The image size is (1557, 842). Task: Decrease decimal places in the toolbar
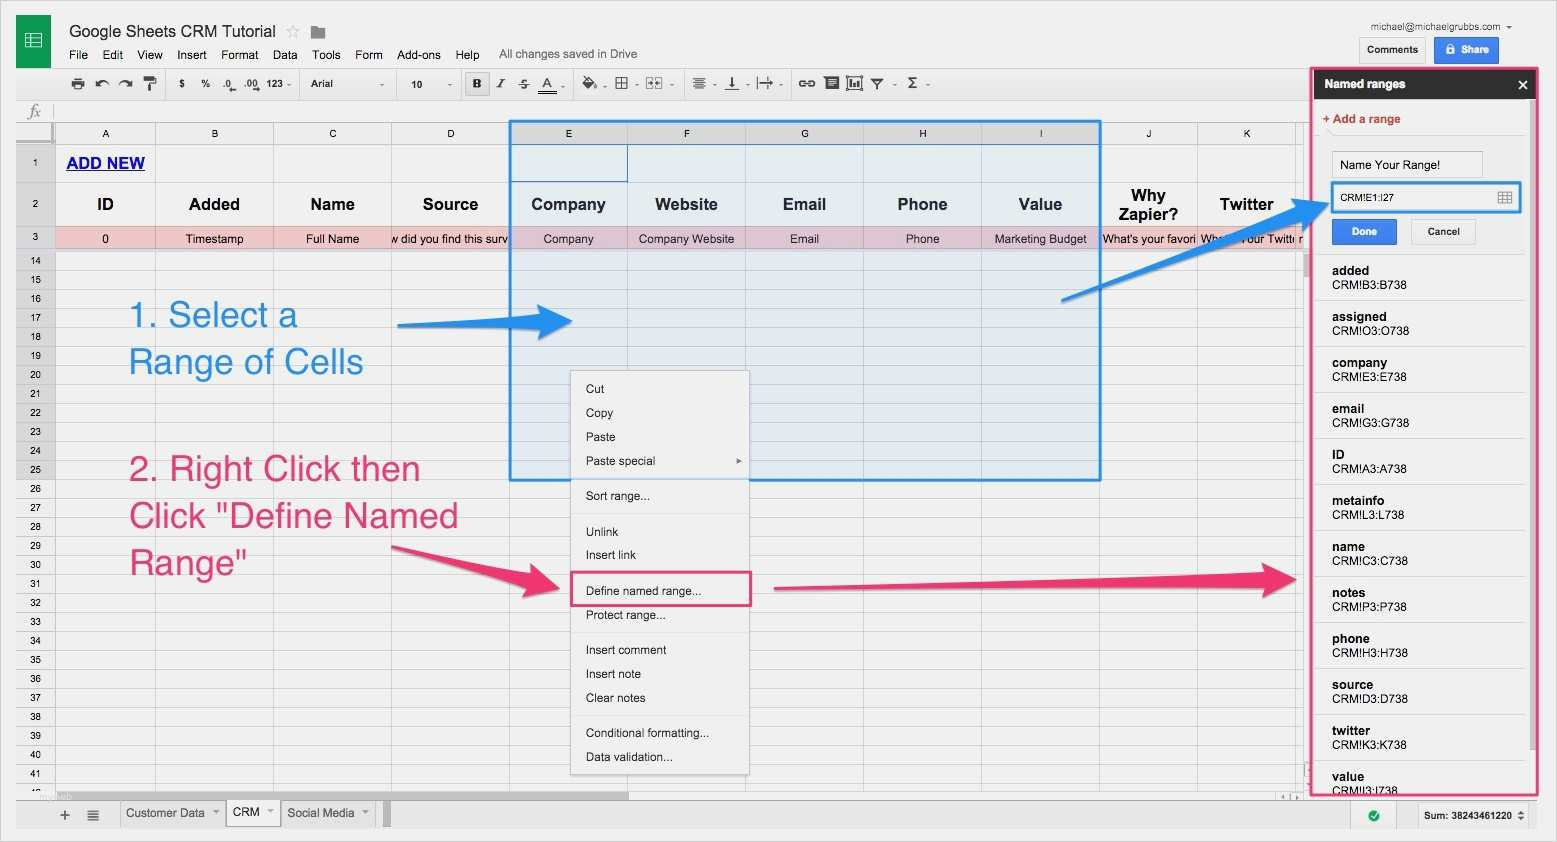pos(229,84)
